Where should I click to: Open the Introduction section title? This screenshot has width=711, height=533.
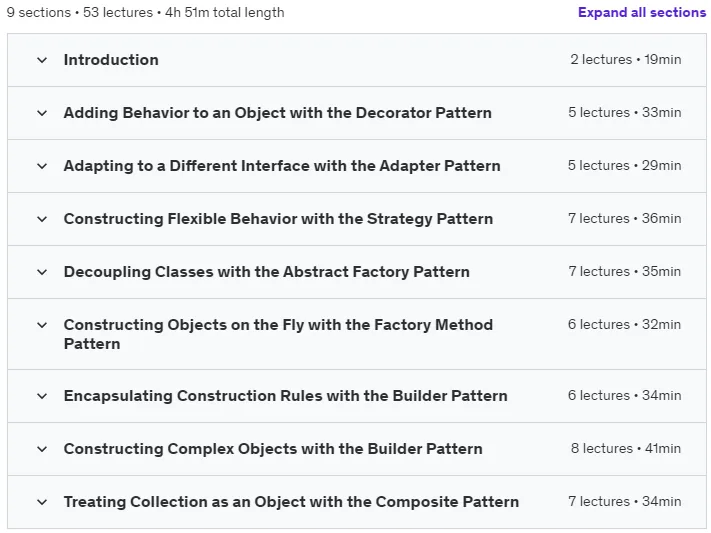pos(111,60)
